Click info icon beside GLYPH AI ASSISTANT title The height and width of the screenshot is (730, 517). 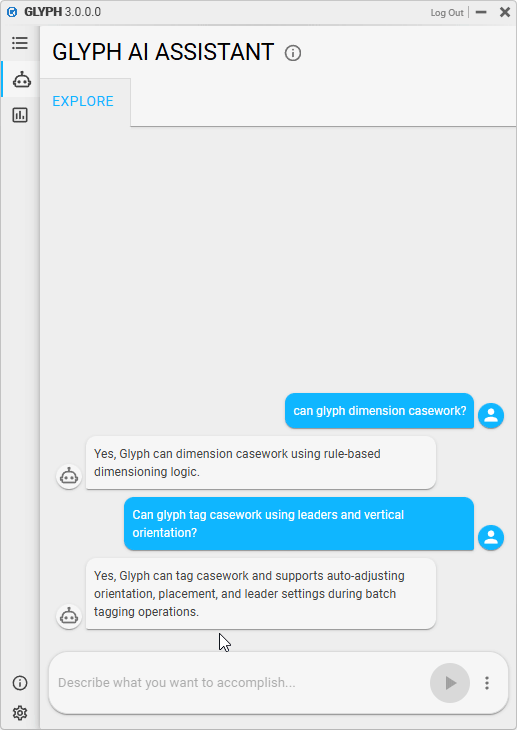pyautogui.click(x=293, y=53)
